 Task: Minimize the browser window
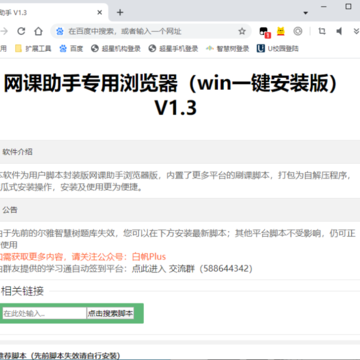pos(323,7)
